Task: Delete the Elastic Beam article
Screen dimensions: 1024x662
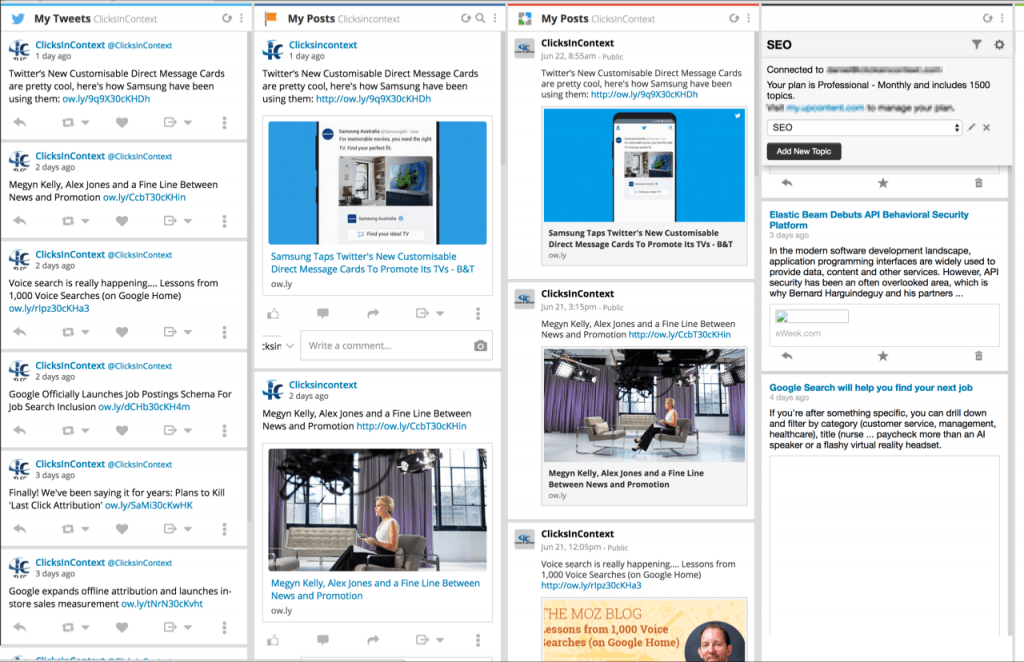Action: point(978,356)
